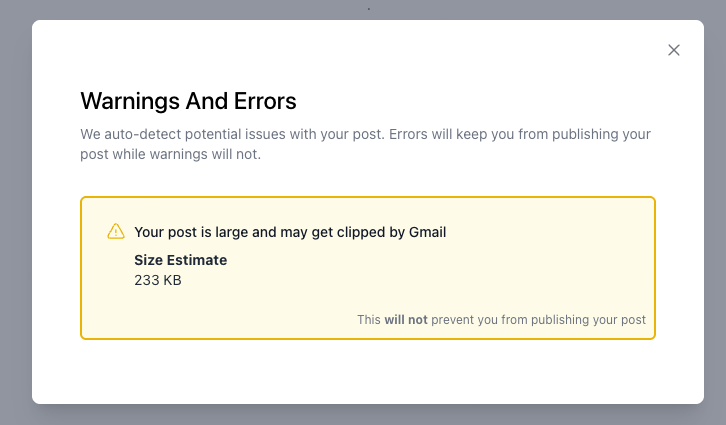Select the "Size Estimate" label
The image size is (726, 425).
[181, 260]
